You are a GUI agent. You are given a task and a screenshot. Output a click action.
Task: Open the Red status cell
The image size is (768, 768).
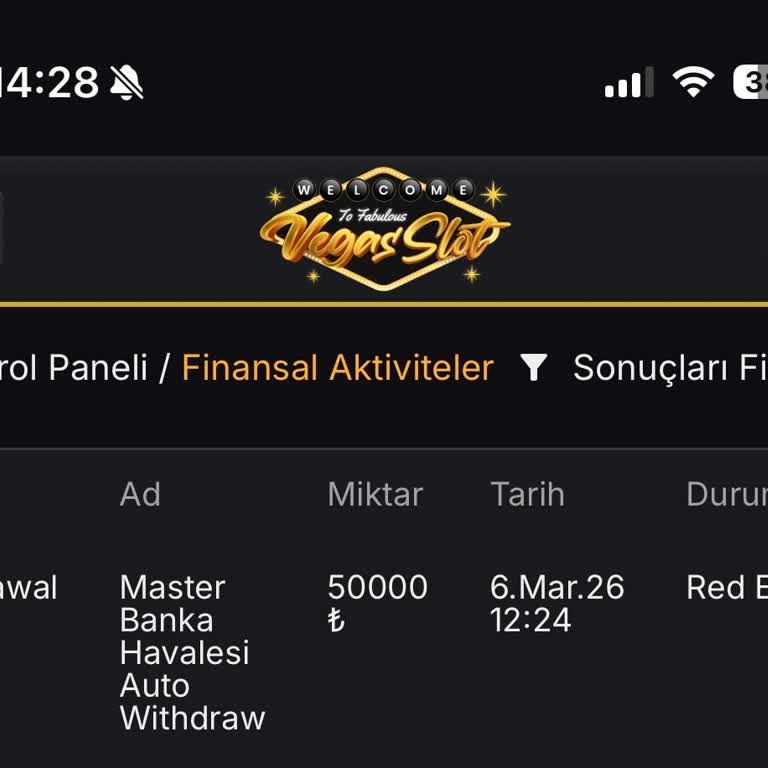pos(726,587)
